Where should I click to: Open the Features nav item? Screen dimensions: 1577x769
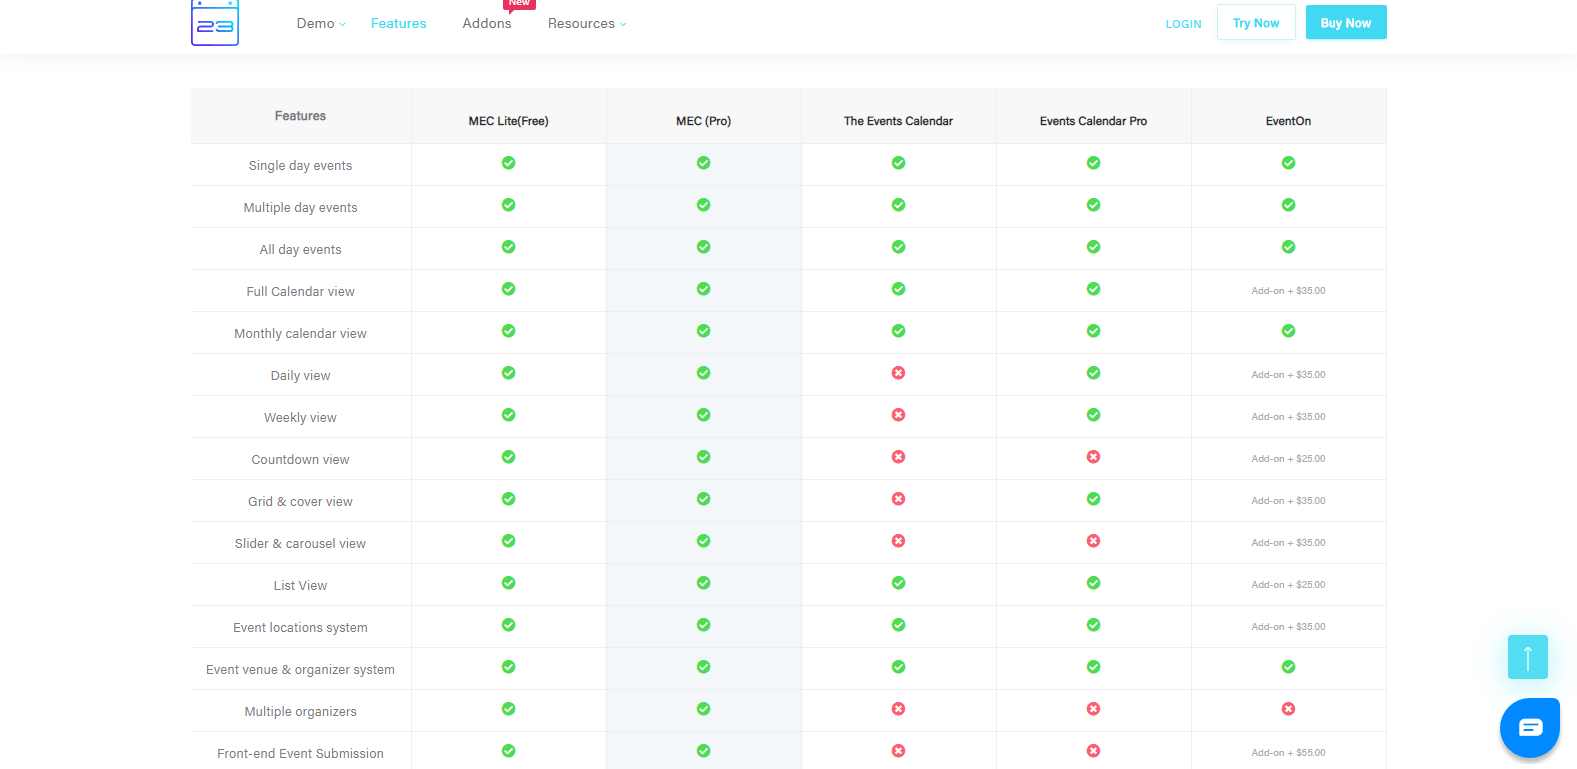398,23
